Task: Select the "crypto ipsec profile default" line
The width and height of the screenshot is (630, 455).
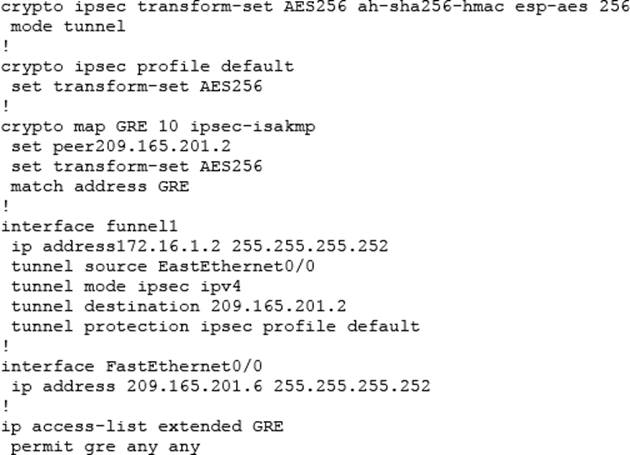Action: click(147, 66)
